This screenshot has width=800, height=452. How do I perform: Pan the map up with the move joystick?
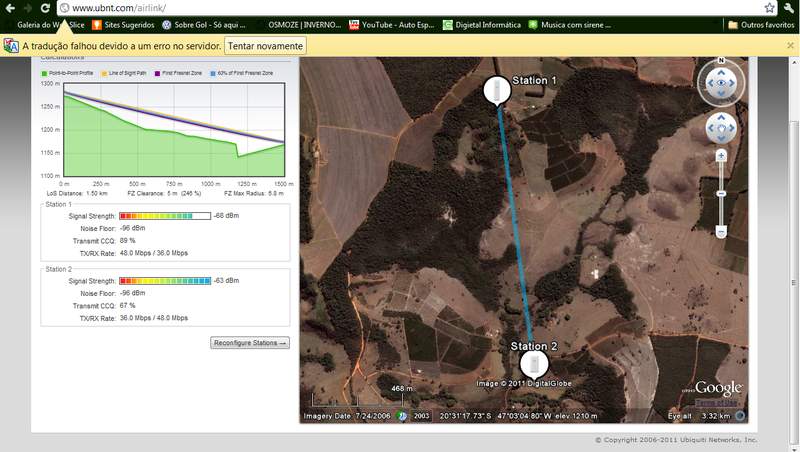pyautogui.click(x=721, y=118)
